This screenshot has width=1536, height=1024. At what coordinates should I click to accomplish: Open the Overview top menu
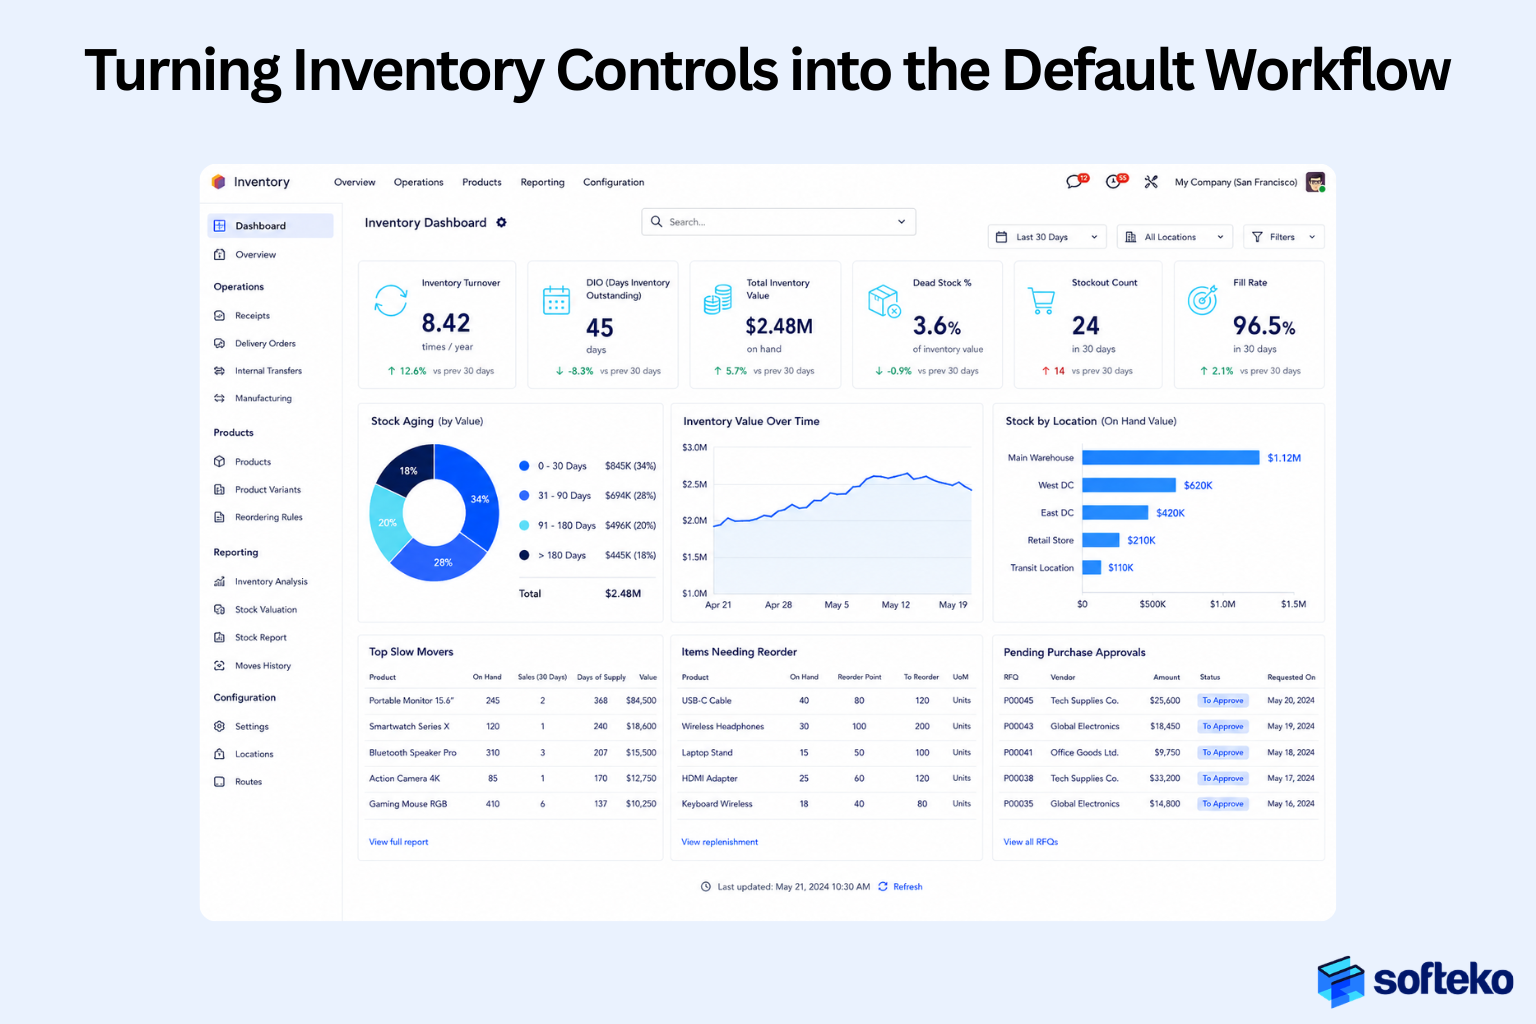coord(355,183)
